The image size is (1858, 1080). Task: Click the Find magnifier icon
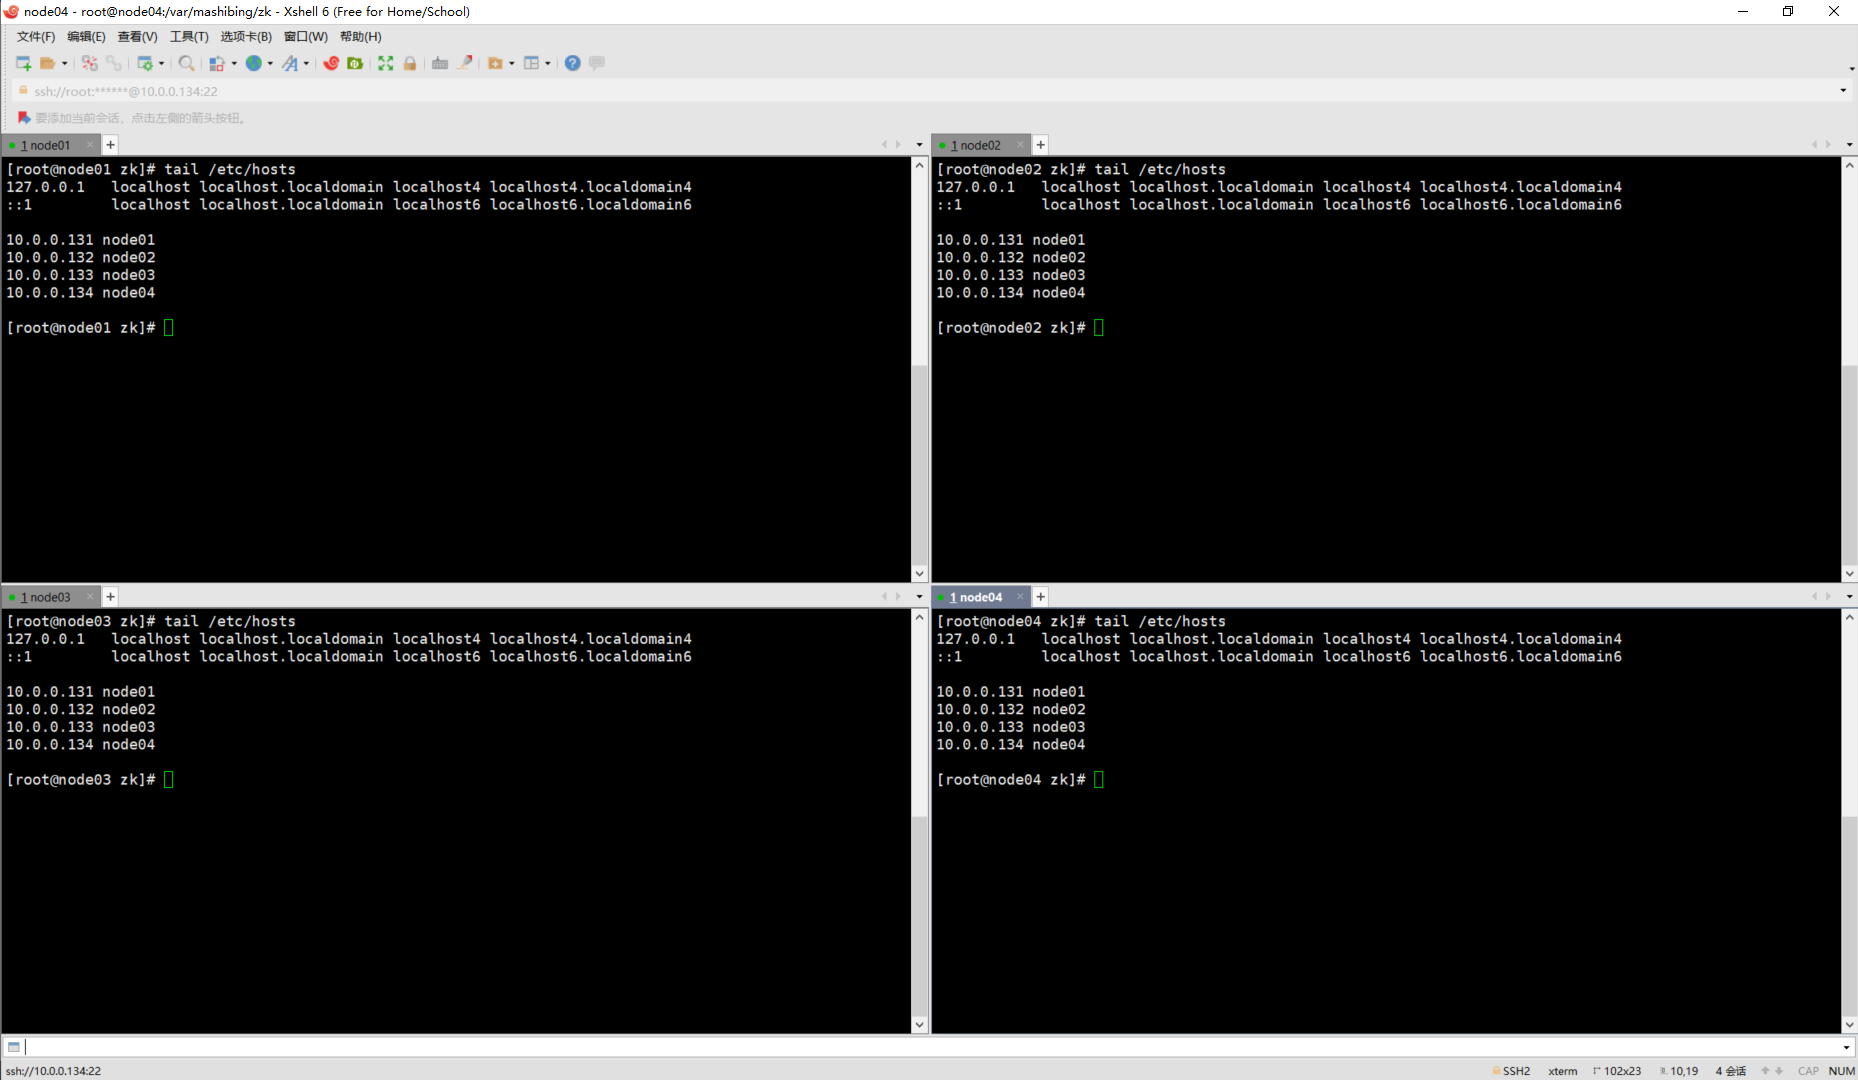tap(187, 63)
